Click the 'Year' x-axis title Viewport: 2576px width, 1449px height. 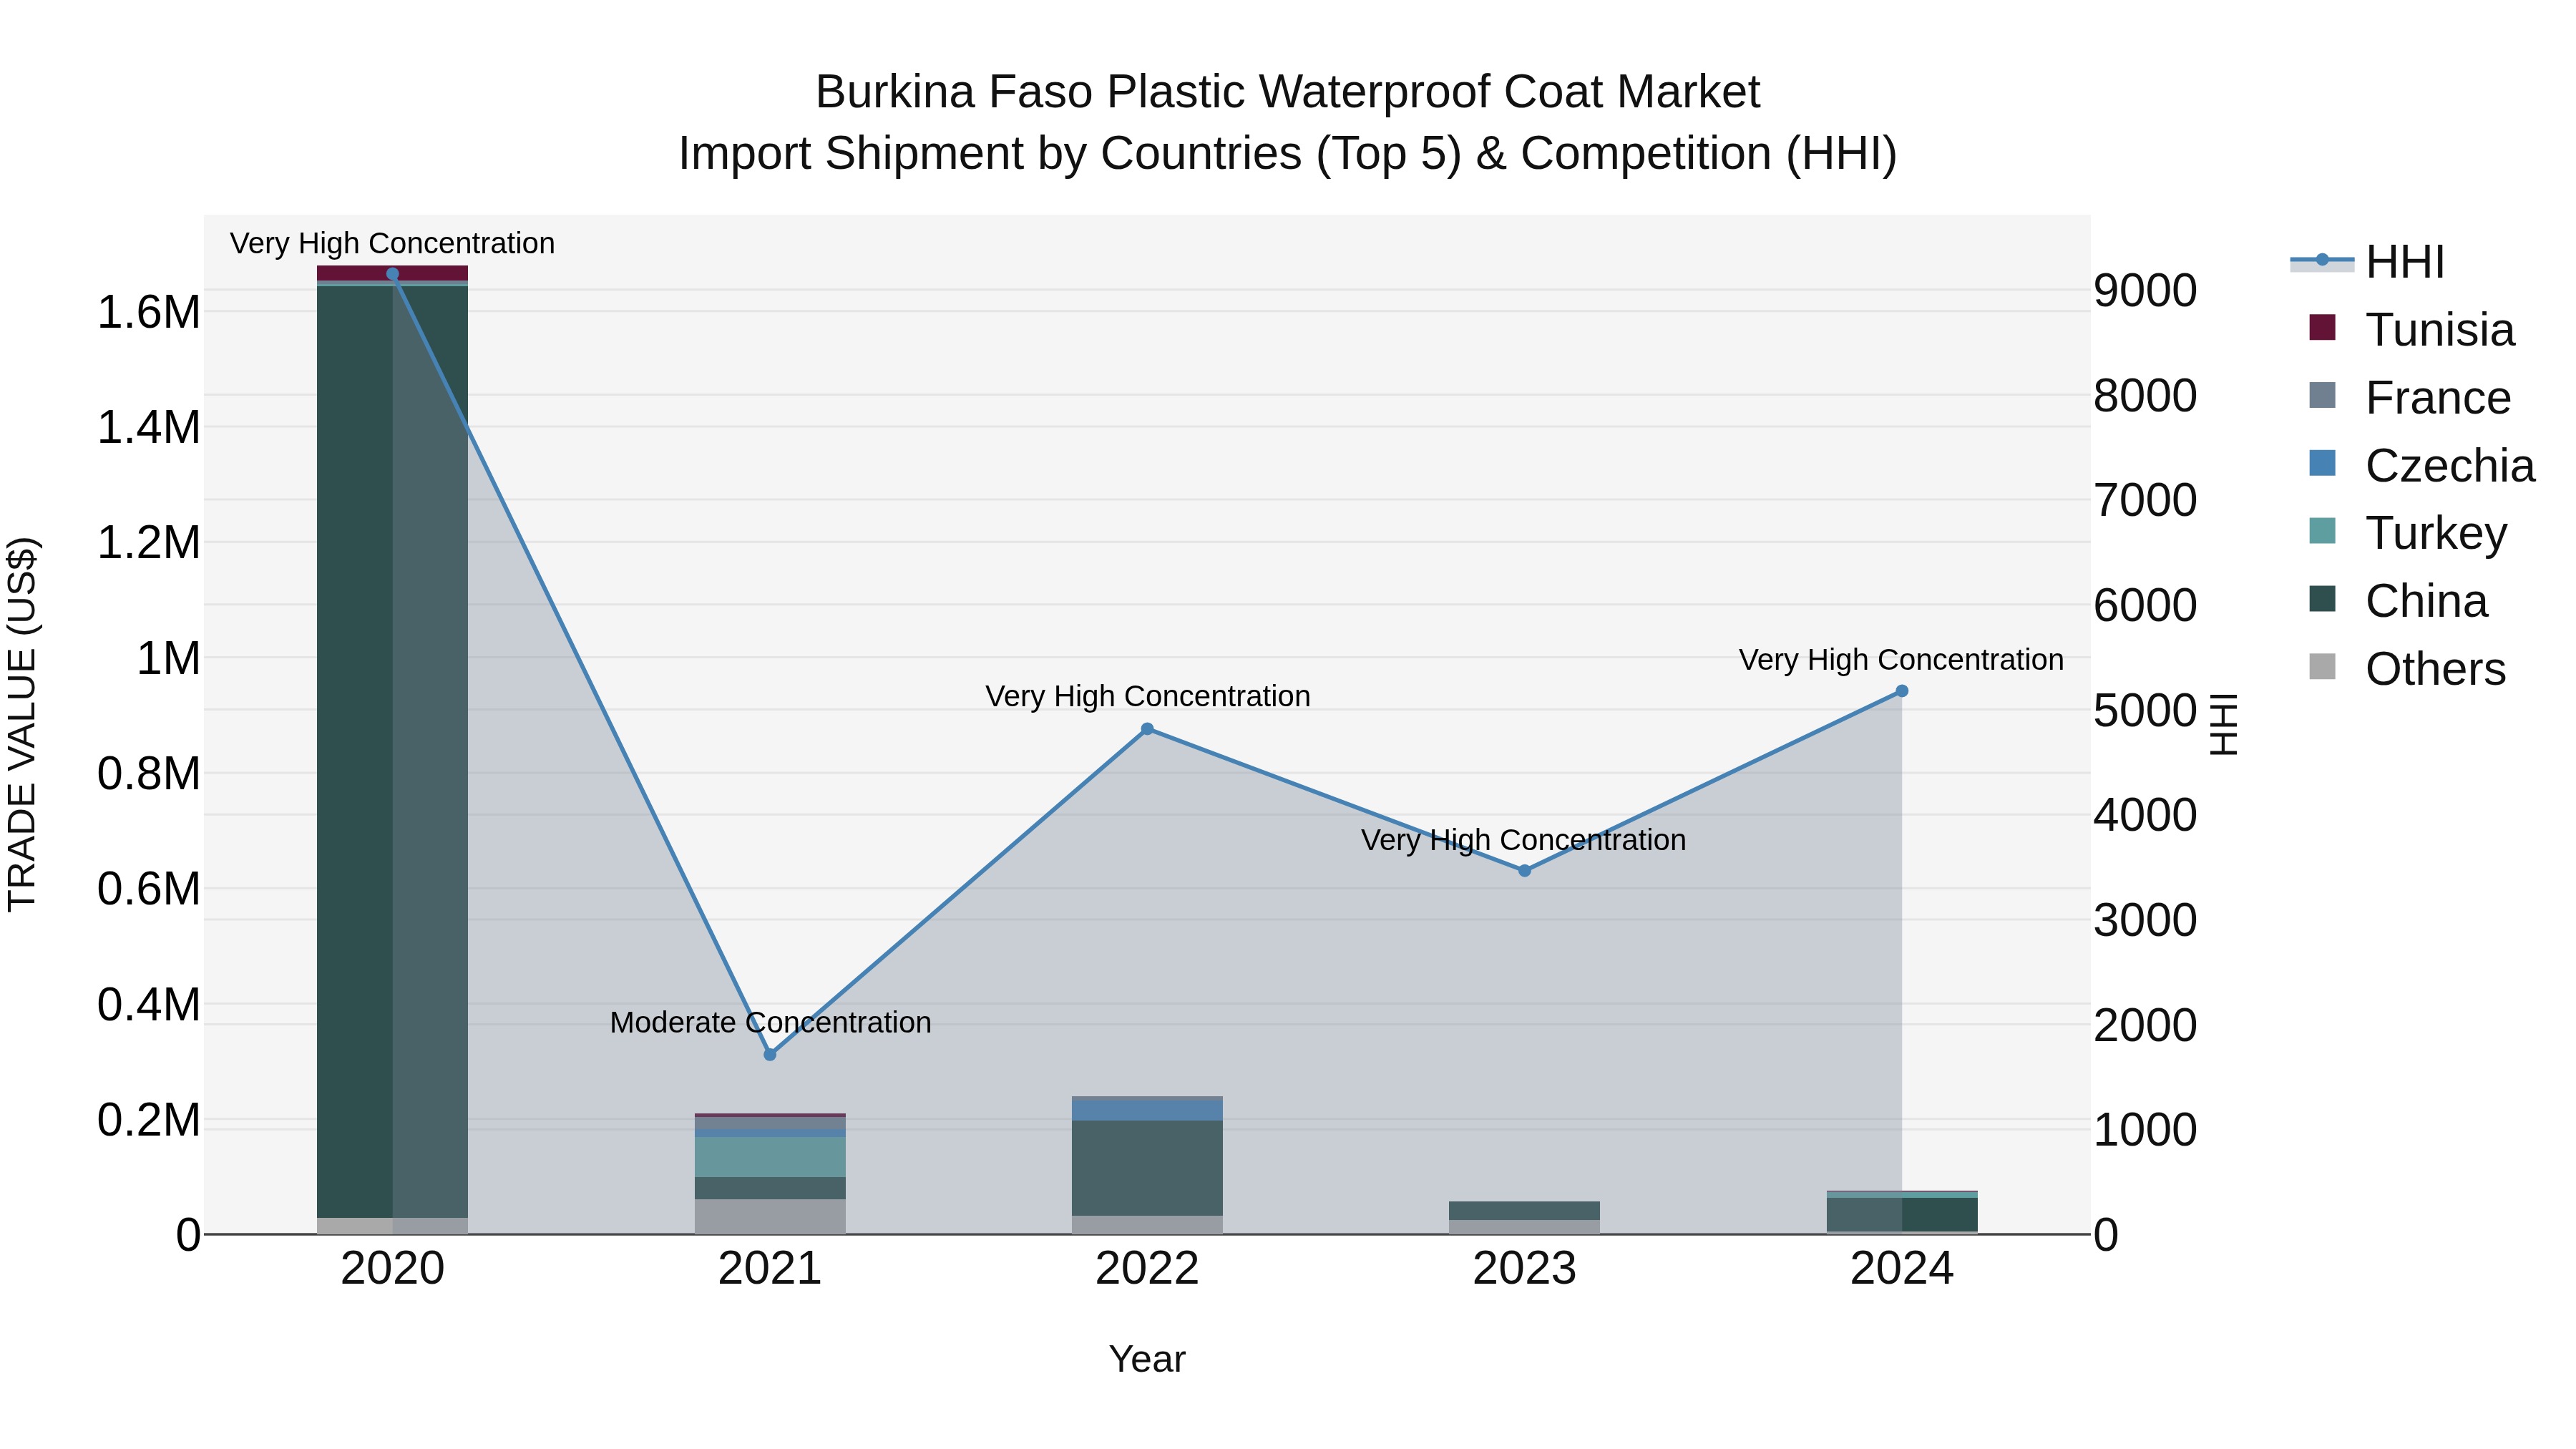pos(1147,1359)
